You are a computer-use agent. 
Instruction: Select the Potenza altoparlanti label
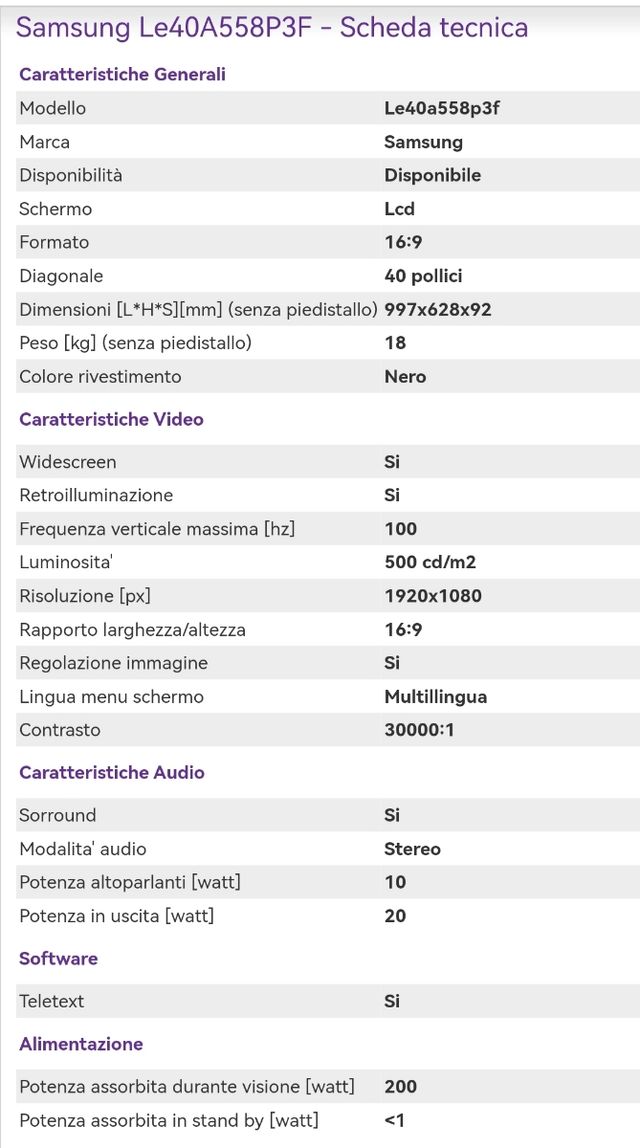click(130, 882)
